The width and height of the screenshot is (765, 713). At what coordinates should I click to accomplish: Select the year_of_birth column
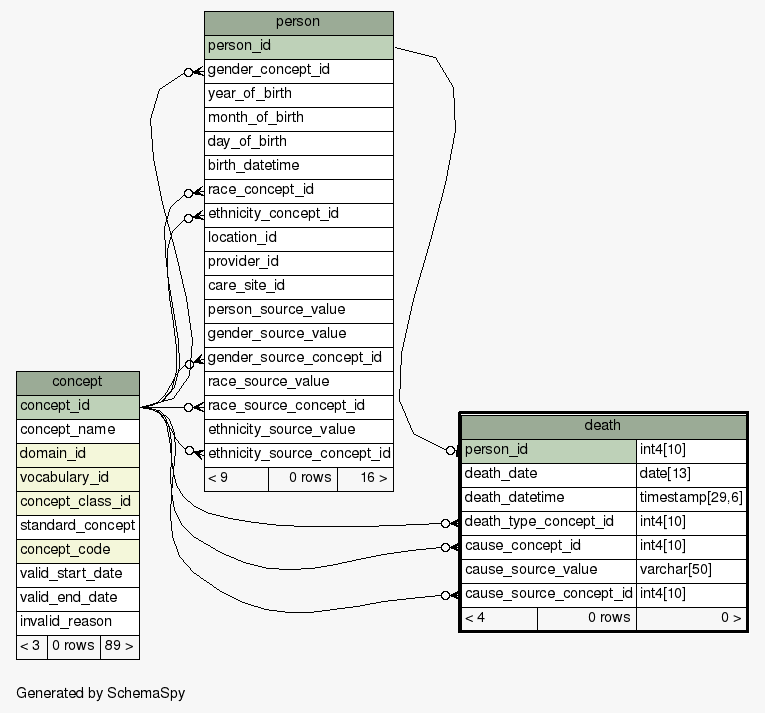point(298,94)
